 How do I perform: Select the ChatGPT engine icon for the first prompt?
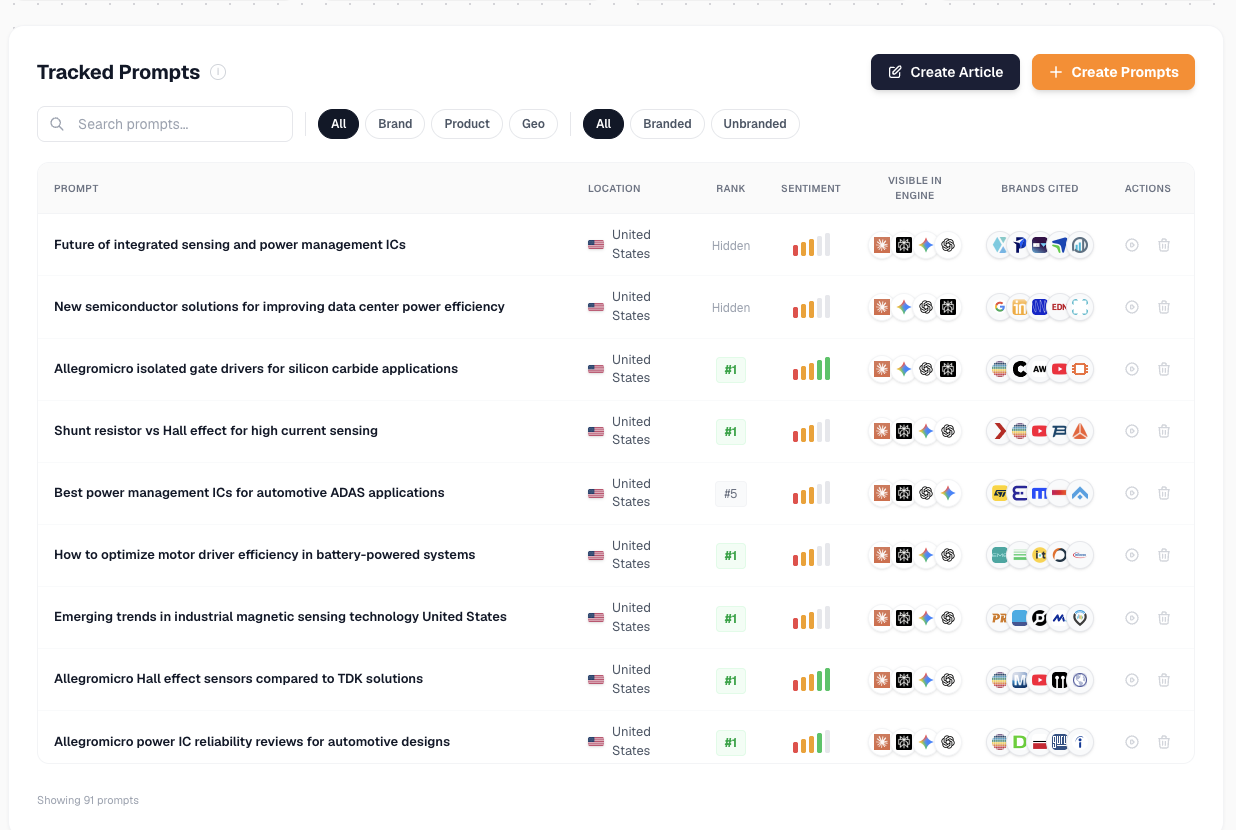coord(948,245)
